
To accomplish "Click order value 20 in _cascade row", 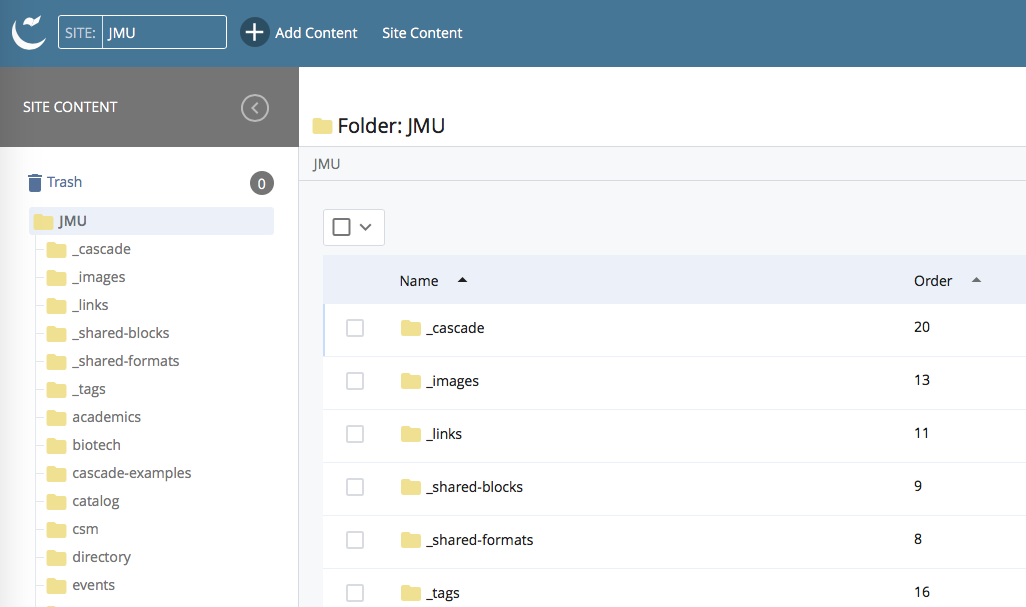I will point(922,327).
